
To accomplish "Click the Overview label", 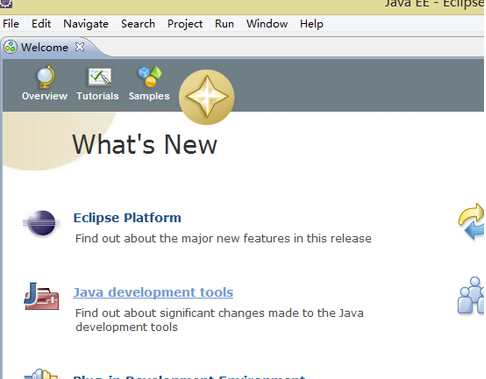I will pos(45,96).
